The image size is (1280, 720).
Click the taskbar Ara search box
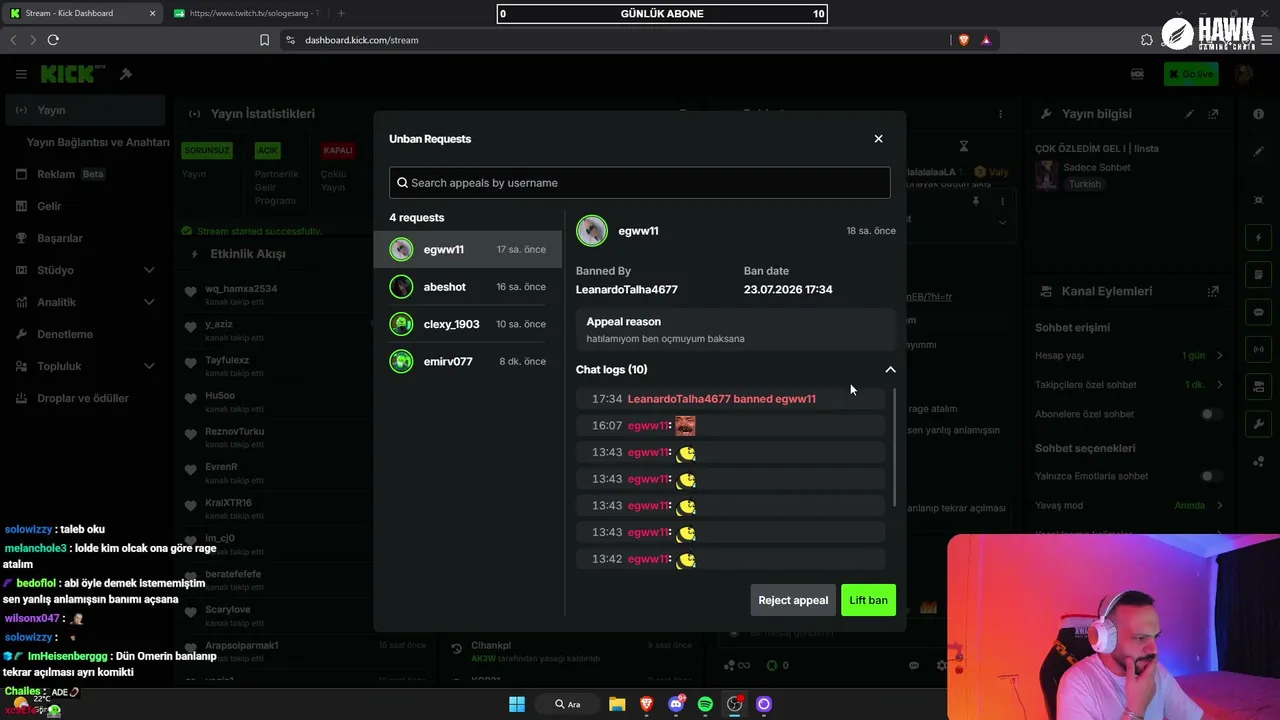click(568, 704)
